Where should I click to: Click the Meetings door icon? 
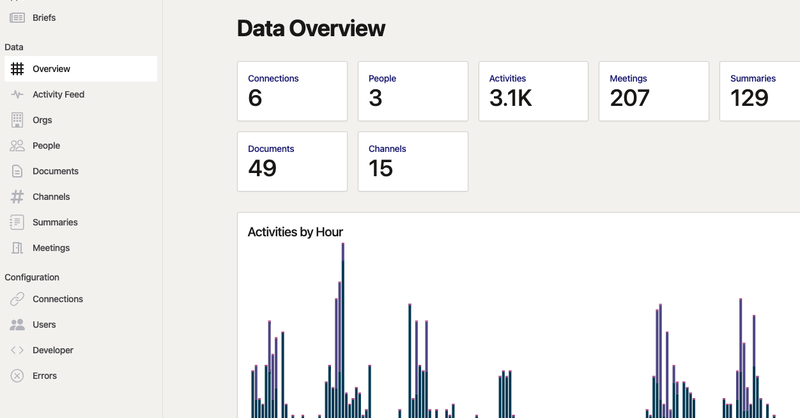pos(17,248)
